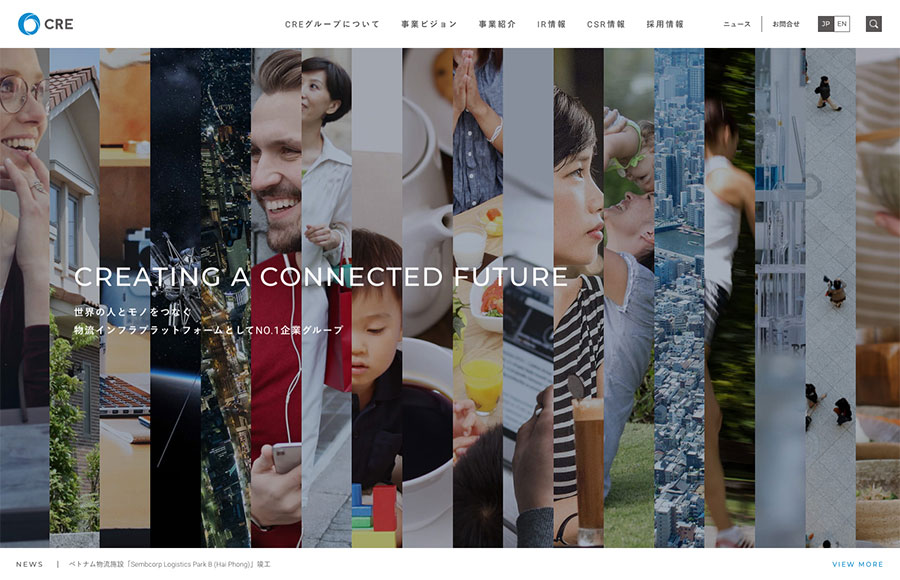Go to the 採用情報 page

665,24
